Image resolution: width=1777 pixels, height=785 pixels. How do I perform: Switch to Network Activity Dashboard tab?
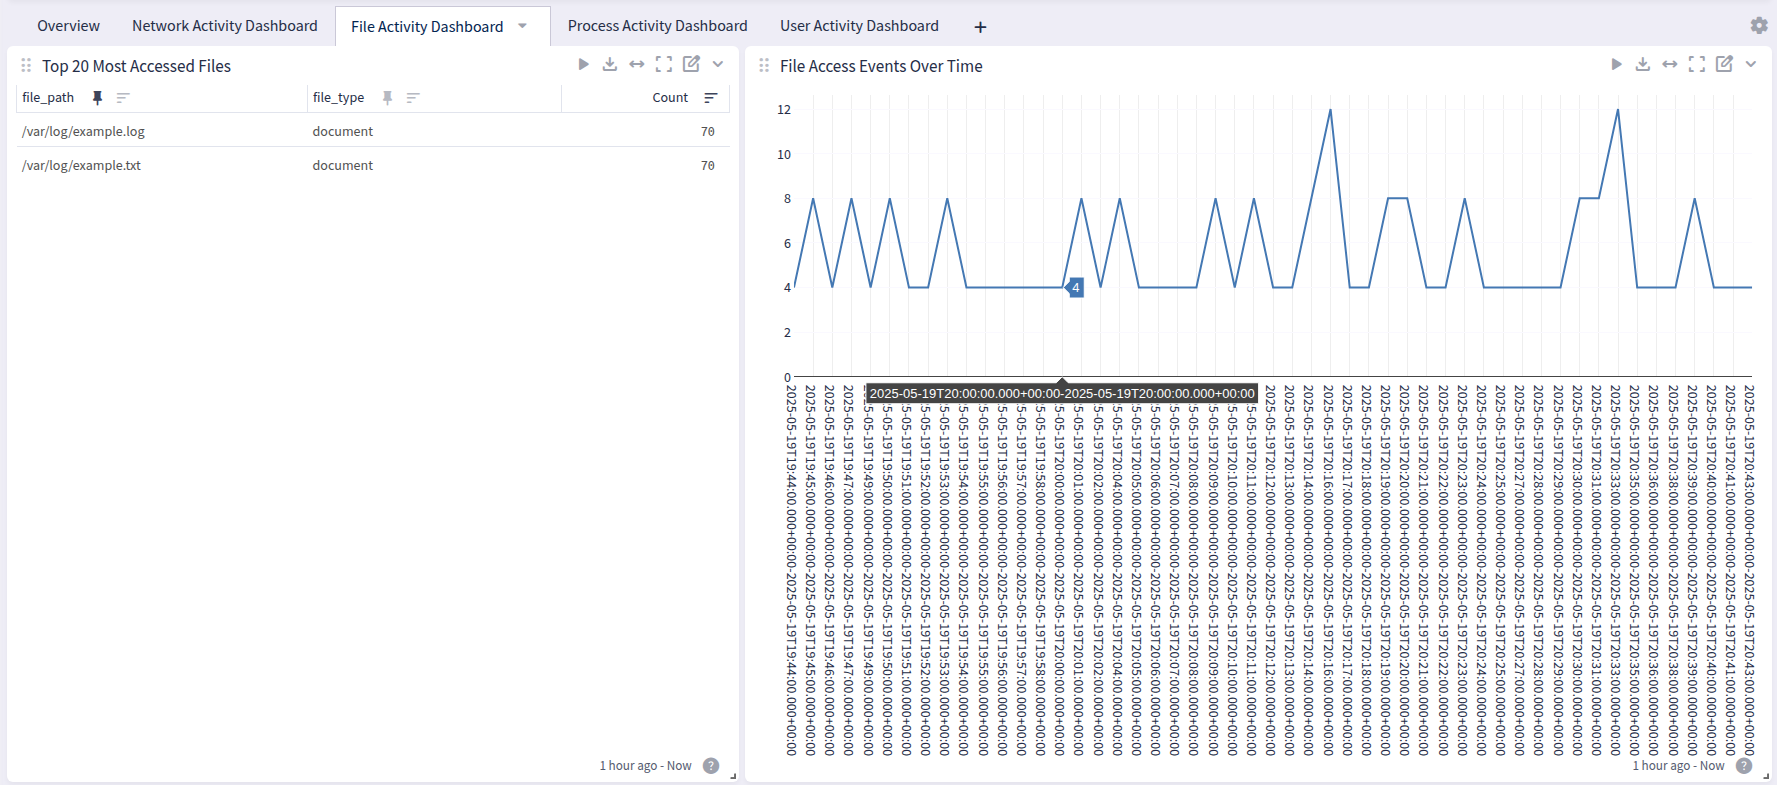coord(224,26)
